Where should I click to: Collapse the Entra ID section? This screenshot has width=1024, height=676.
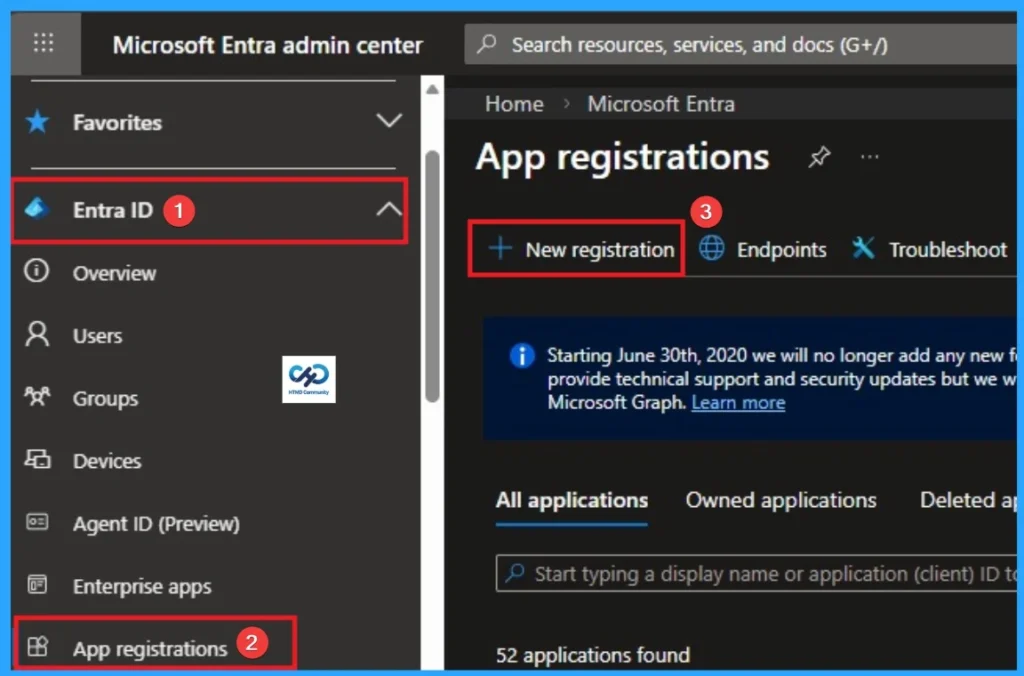click(x=390, y=210)
